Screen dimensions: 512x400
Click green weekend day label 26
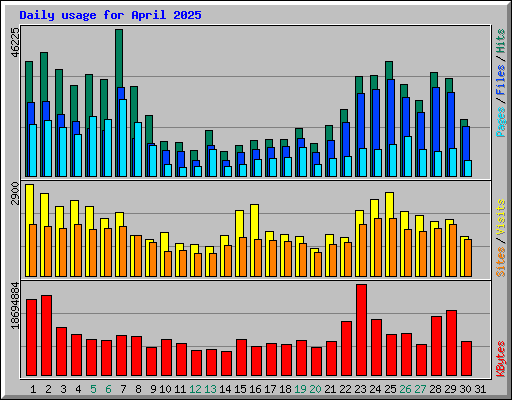coord(405,389)
